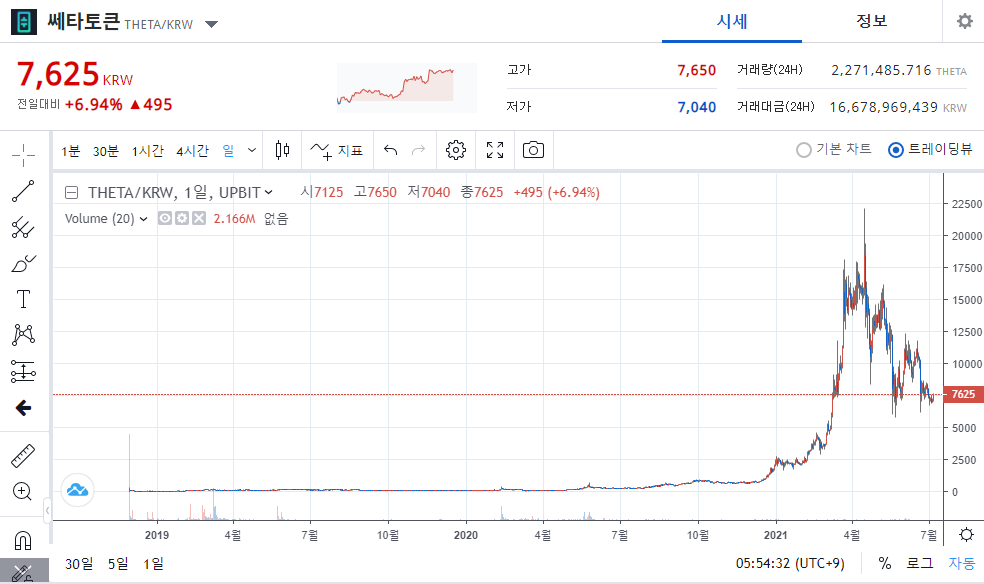Switch to the 시세 tab
This screenshot has width=984, height=584.
(732, 21)
